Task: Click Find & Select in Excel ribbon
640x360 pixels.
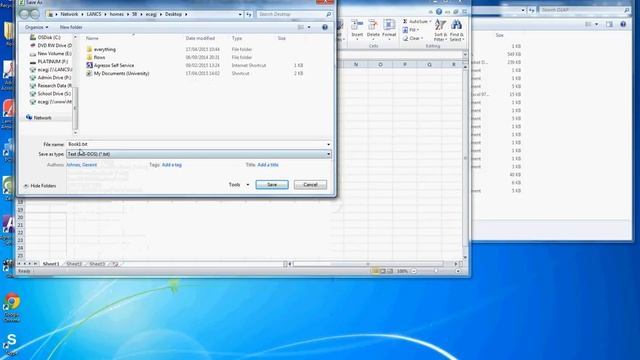Action: 456,30
